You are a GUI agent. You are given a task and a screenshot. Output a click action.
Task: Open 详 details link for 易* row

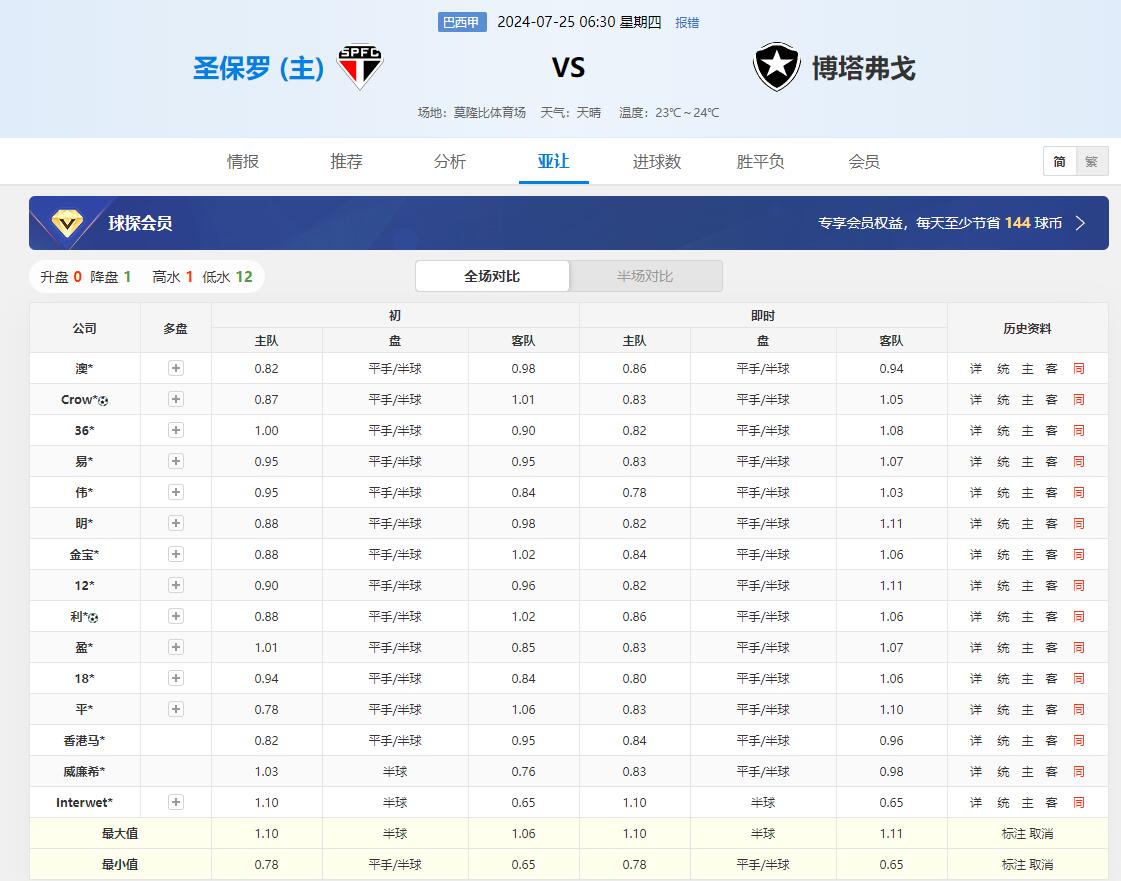click(975, 462)
